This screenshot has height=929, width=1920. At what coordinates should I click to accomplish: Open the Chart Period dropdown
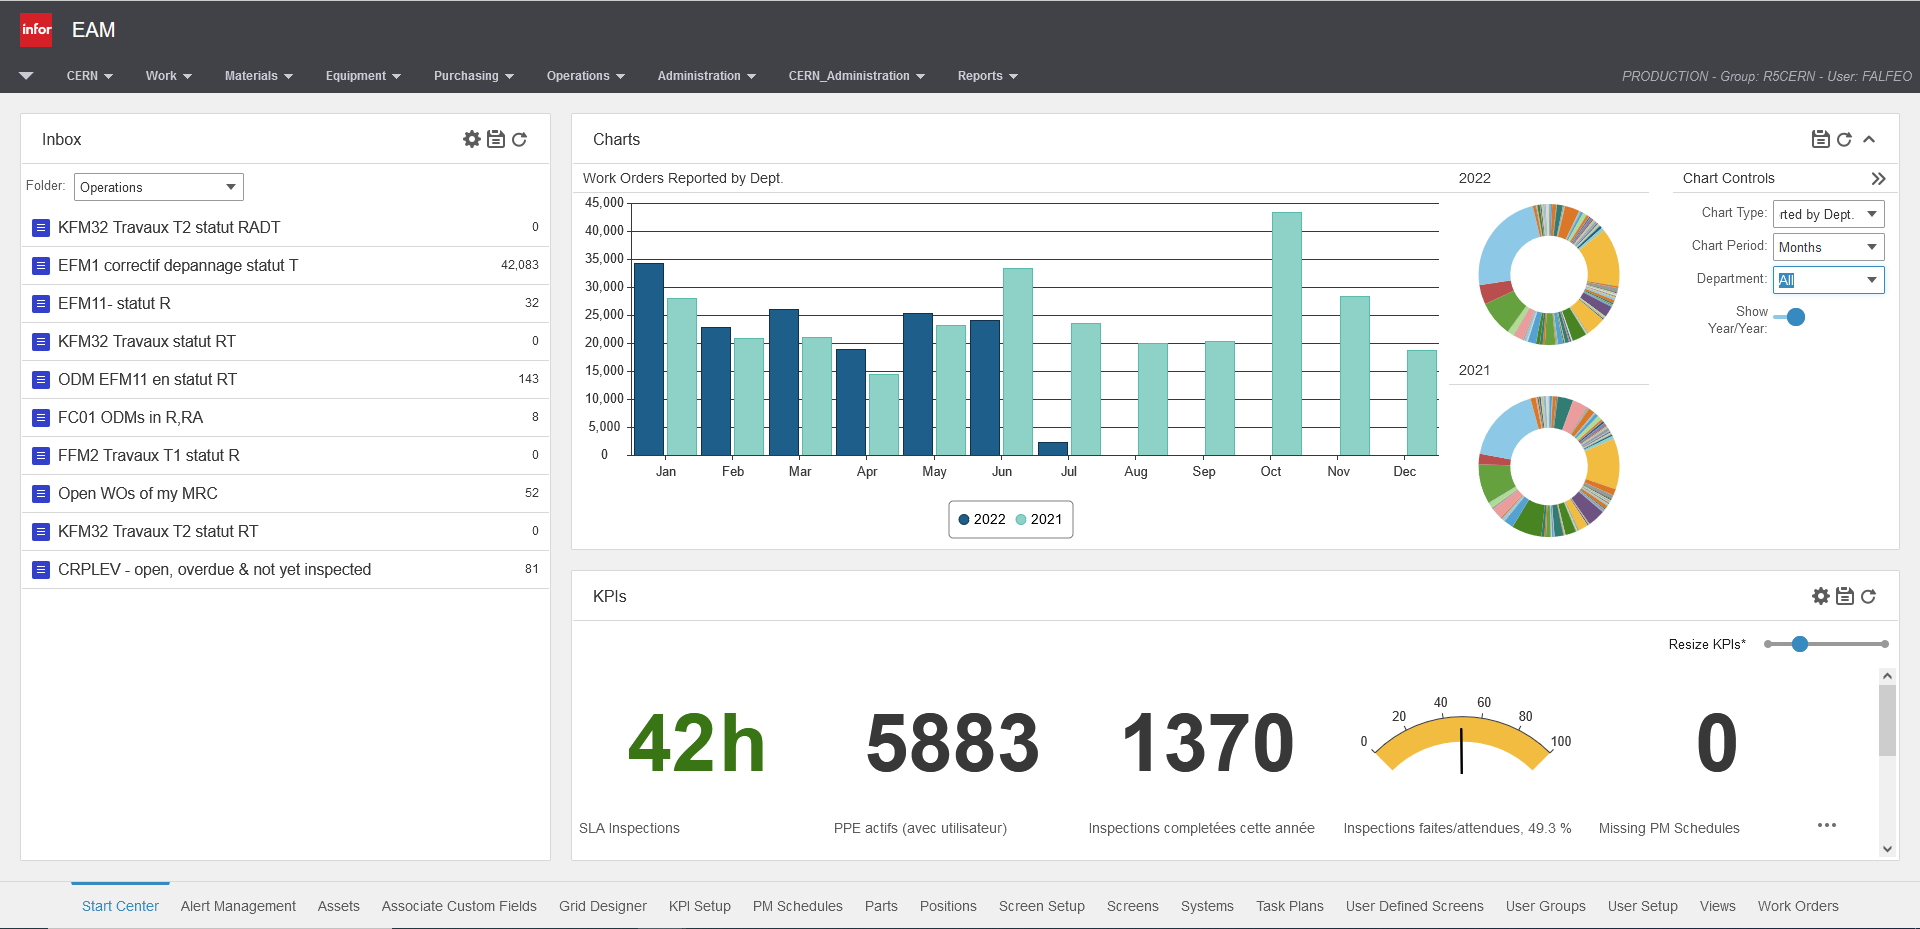click(1828, 247)
